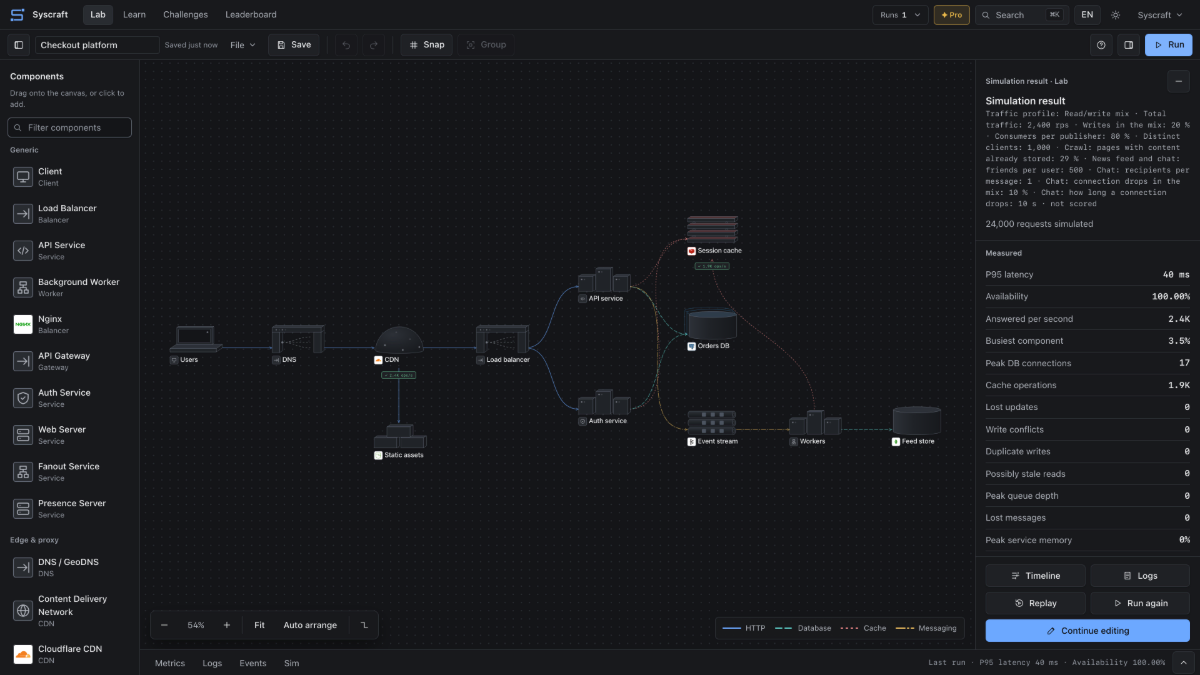Add the Fanout Service component icon

click(23, 472)
